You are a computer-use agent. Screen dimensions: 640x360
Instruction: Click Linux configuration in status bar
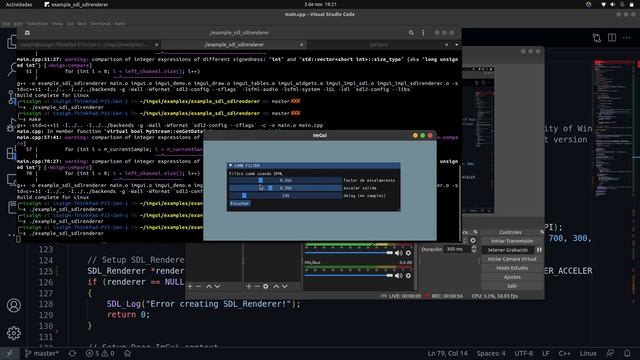(588, 353)
